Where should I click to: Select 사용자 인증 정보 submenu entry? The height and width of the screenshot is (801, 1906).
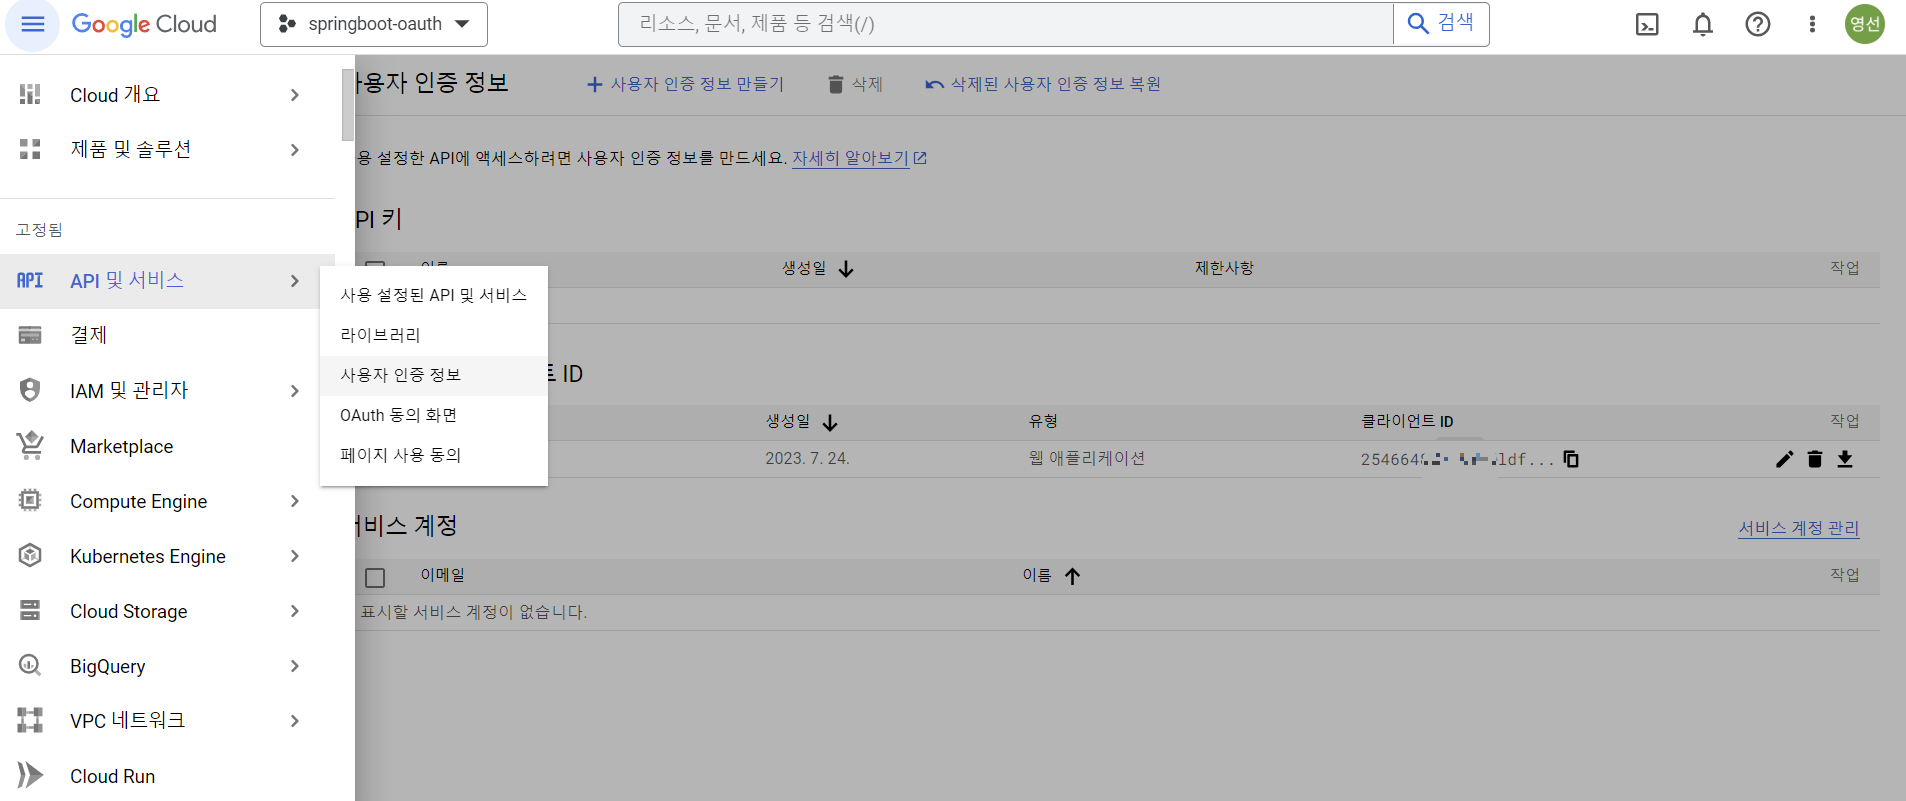pyautogui.click(x=433, y=375)
